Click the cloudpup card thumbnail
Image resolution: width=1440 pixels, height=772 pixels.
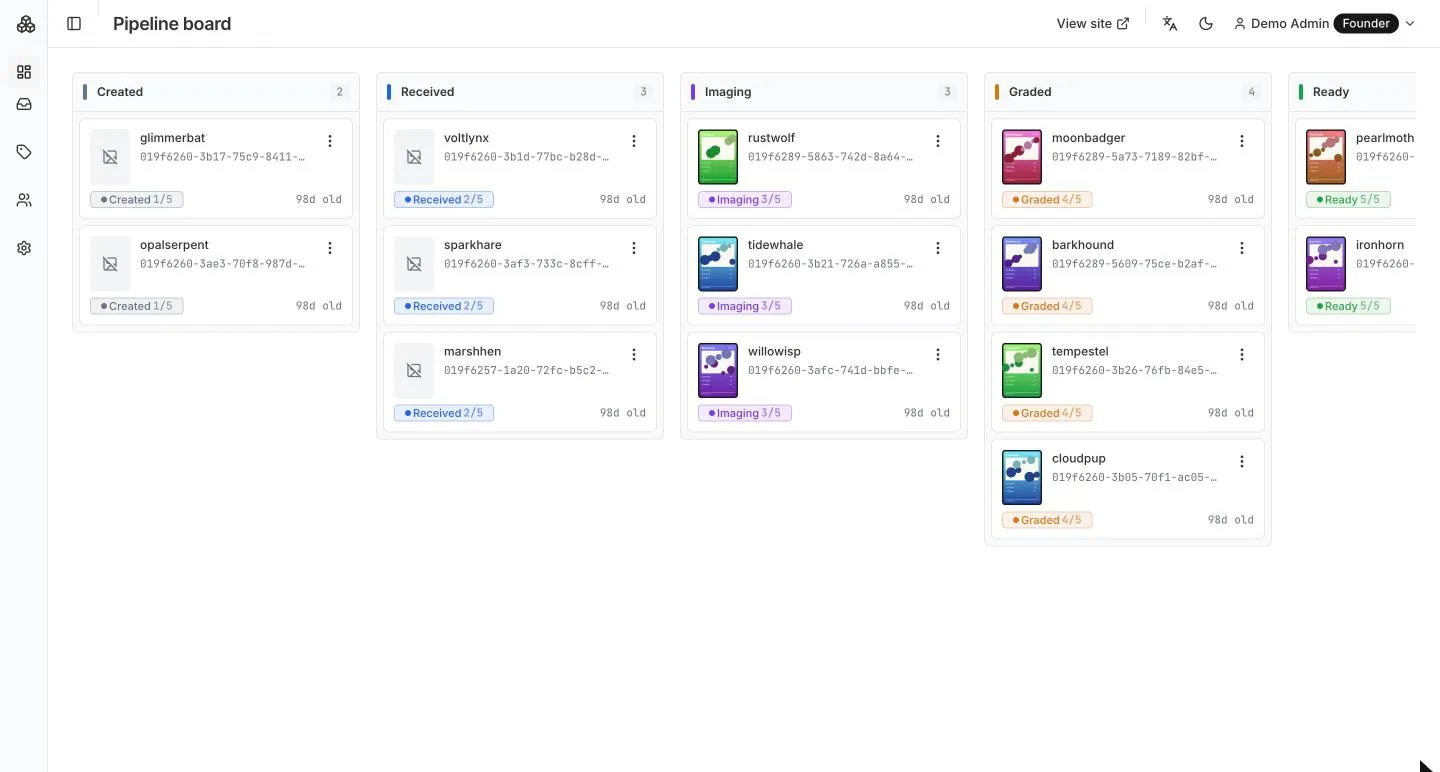point(1022,478)
